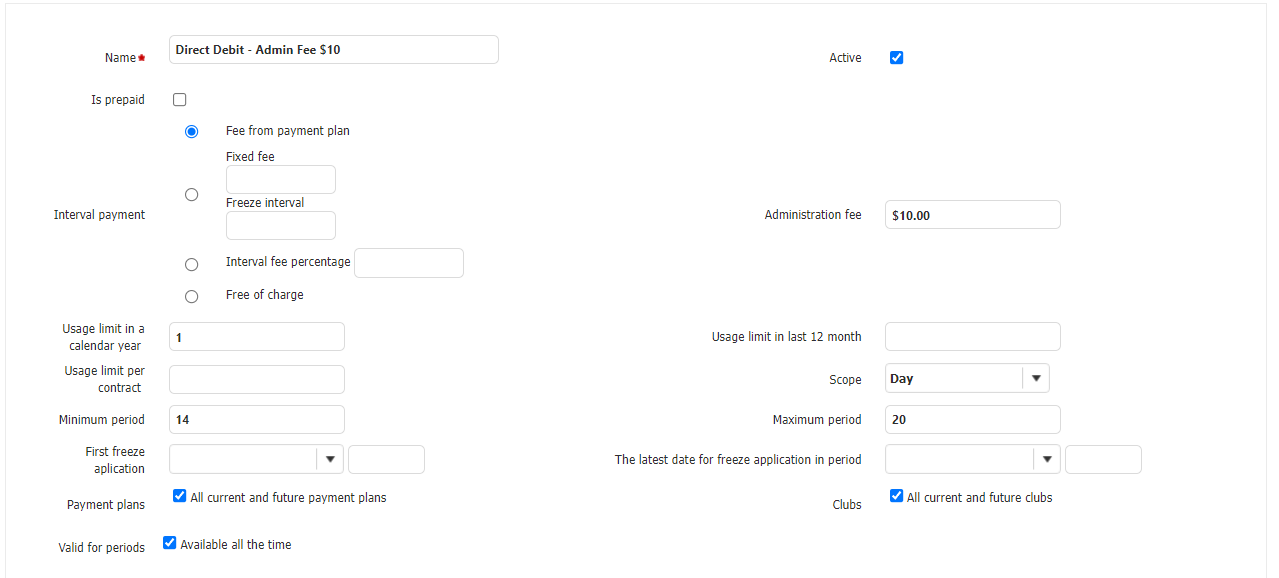Enable the Is prepaid checkbox
Screen dimensions: 1279x578
tap(180, 100)
